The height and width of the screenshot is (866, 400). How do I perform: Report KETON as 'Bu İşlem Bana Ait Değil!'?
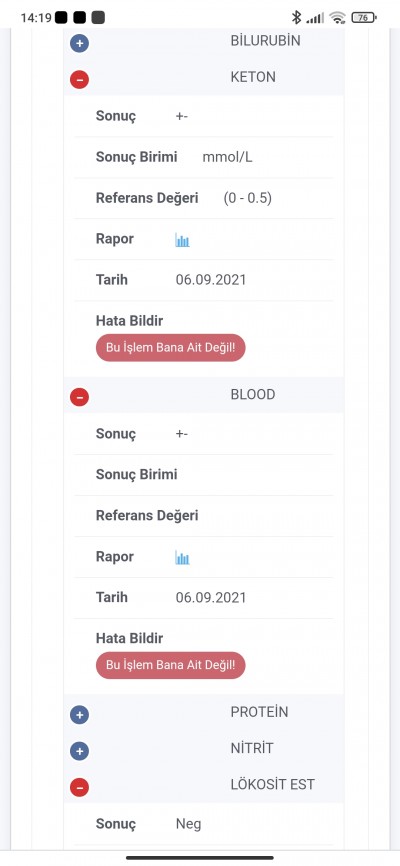click(x=170, y=348)
